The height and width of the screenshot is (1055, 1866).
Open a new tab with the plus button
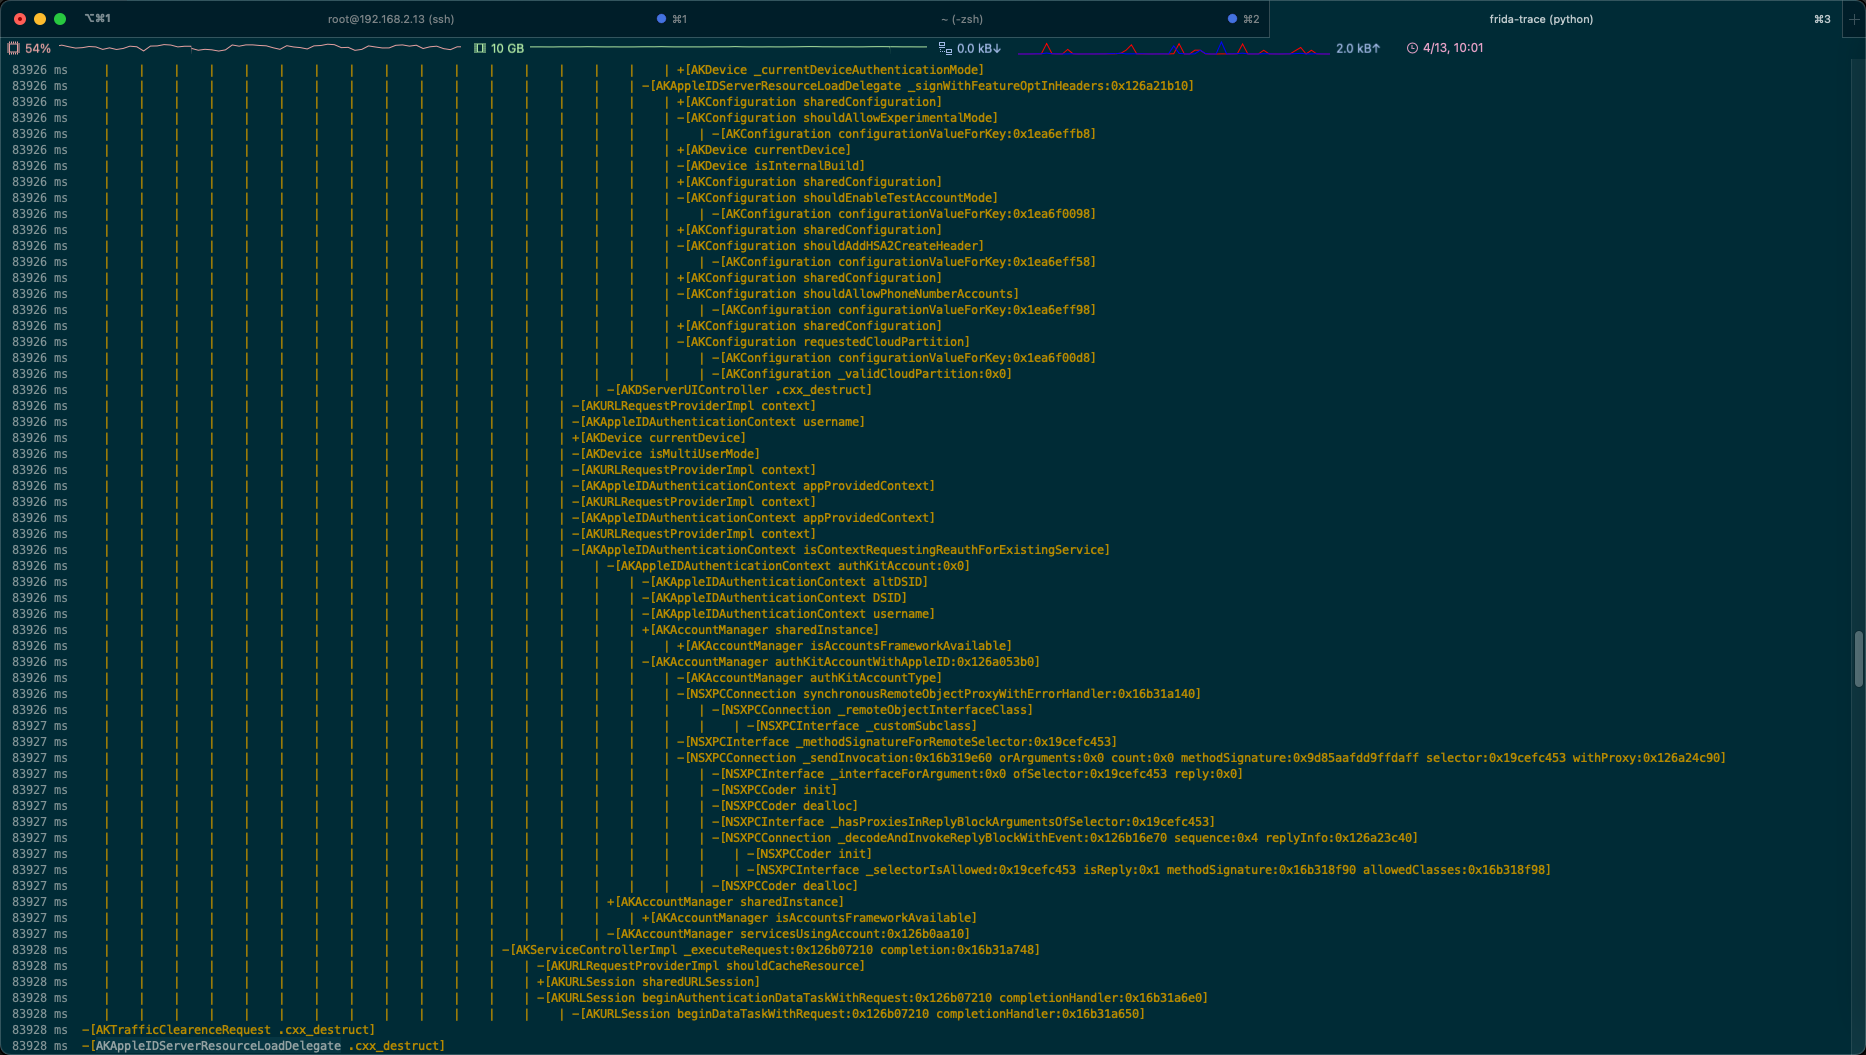click(x=1853, y=19)
